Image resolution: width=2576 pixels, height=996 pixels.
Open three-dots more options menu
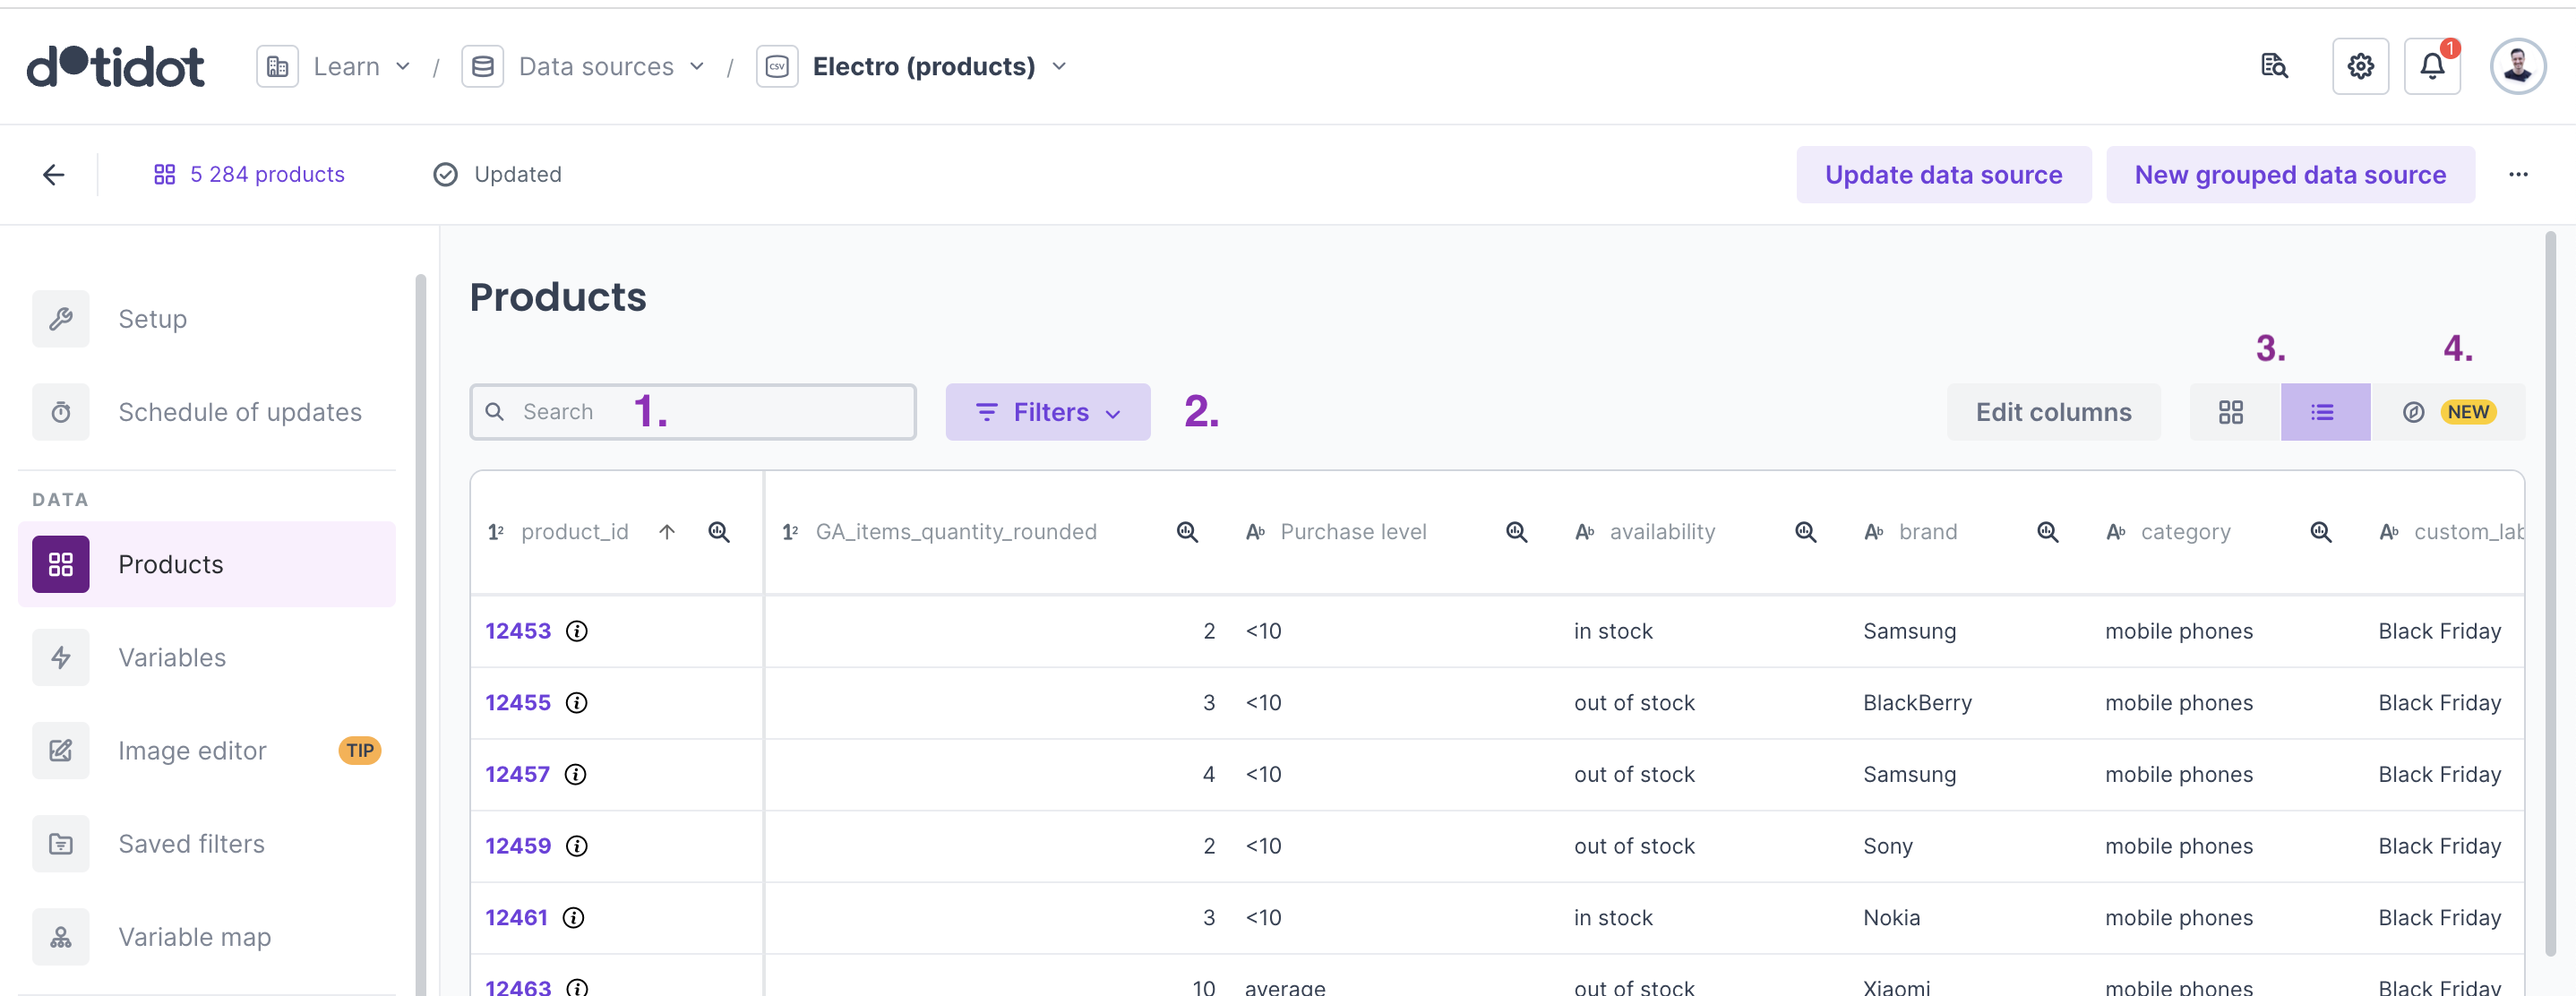pos(2517,175)
